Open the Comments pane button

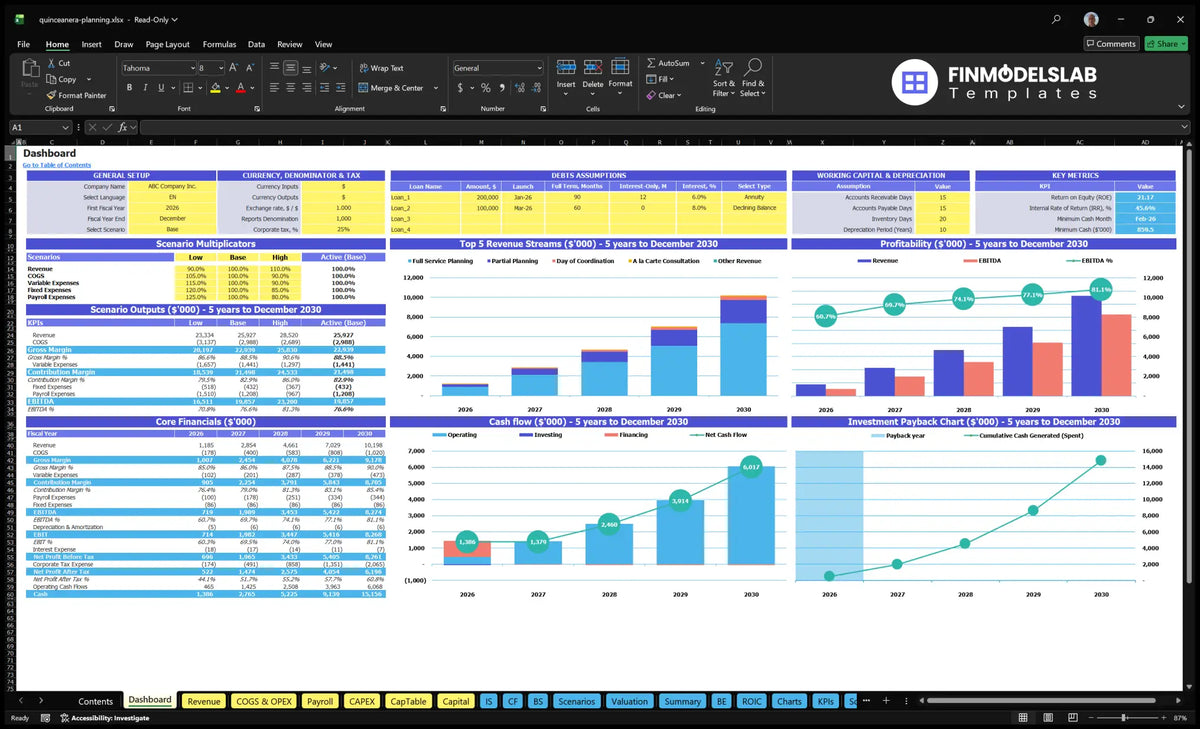1111,44
